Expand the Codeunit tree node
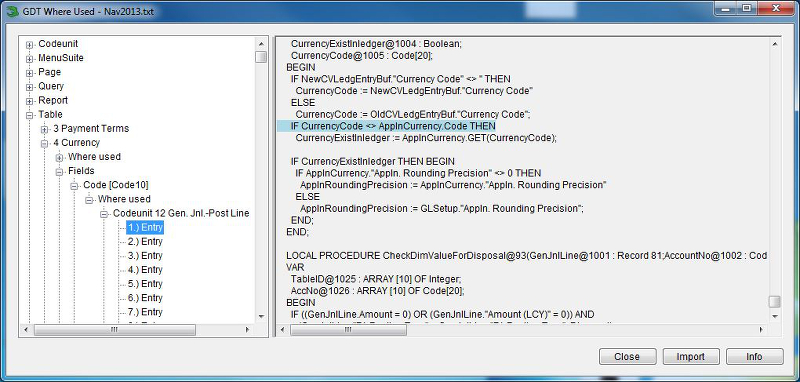This screenshot has height=382, width=800. pos(29,45)
